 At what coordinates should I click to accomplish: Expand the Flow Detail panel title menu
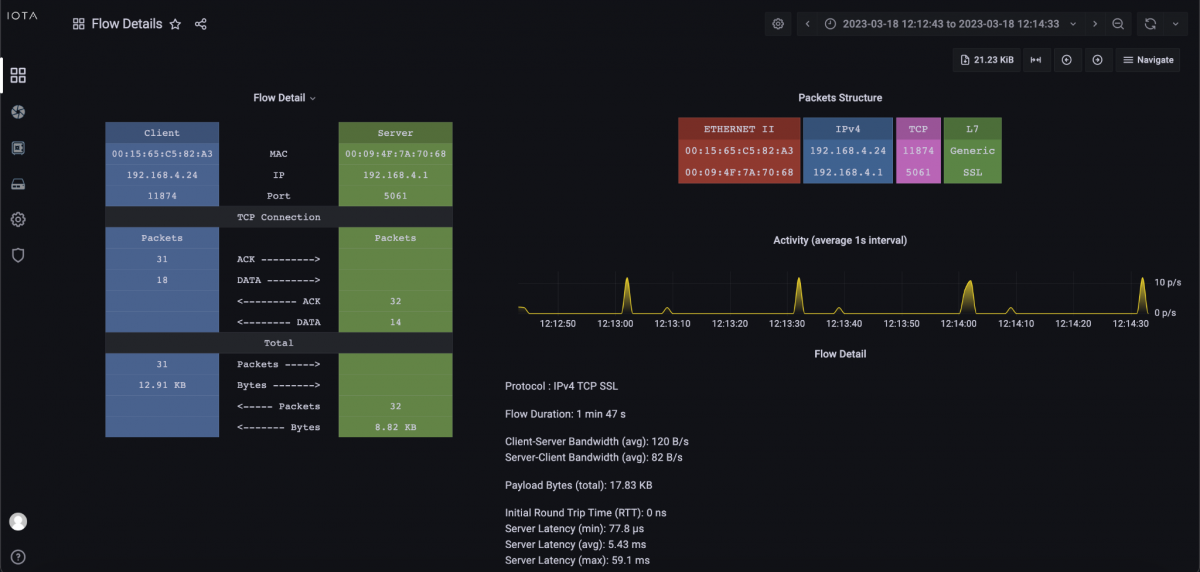pyautogui.click(x=284, y=98)
